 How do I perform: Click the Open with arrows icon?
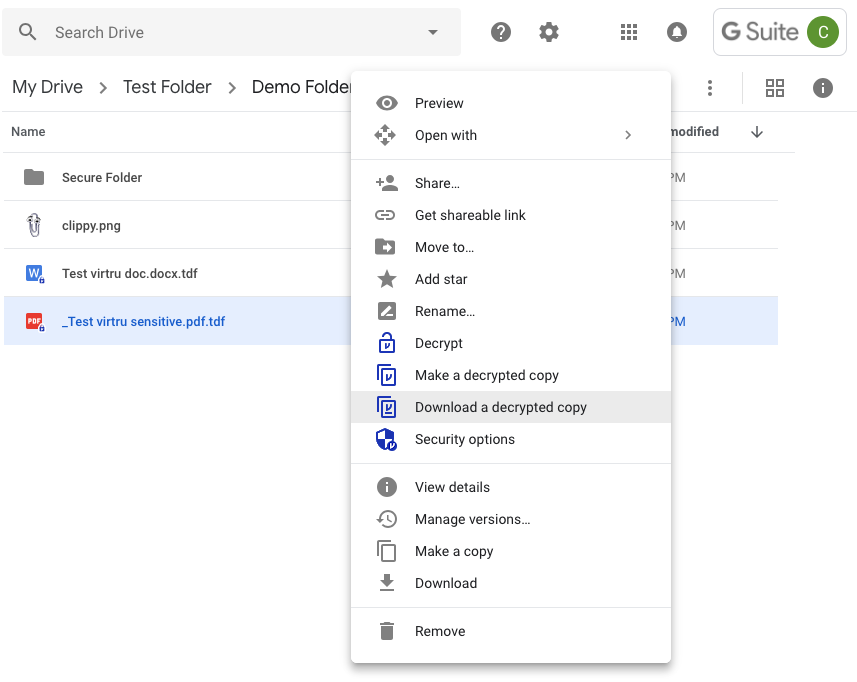[385, 135]
